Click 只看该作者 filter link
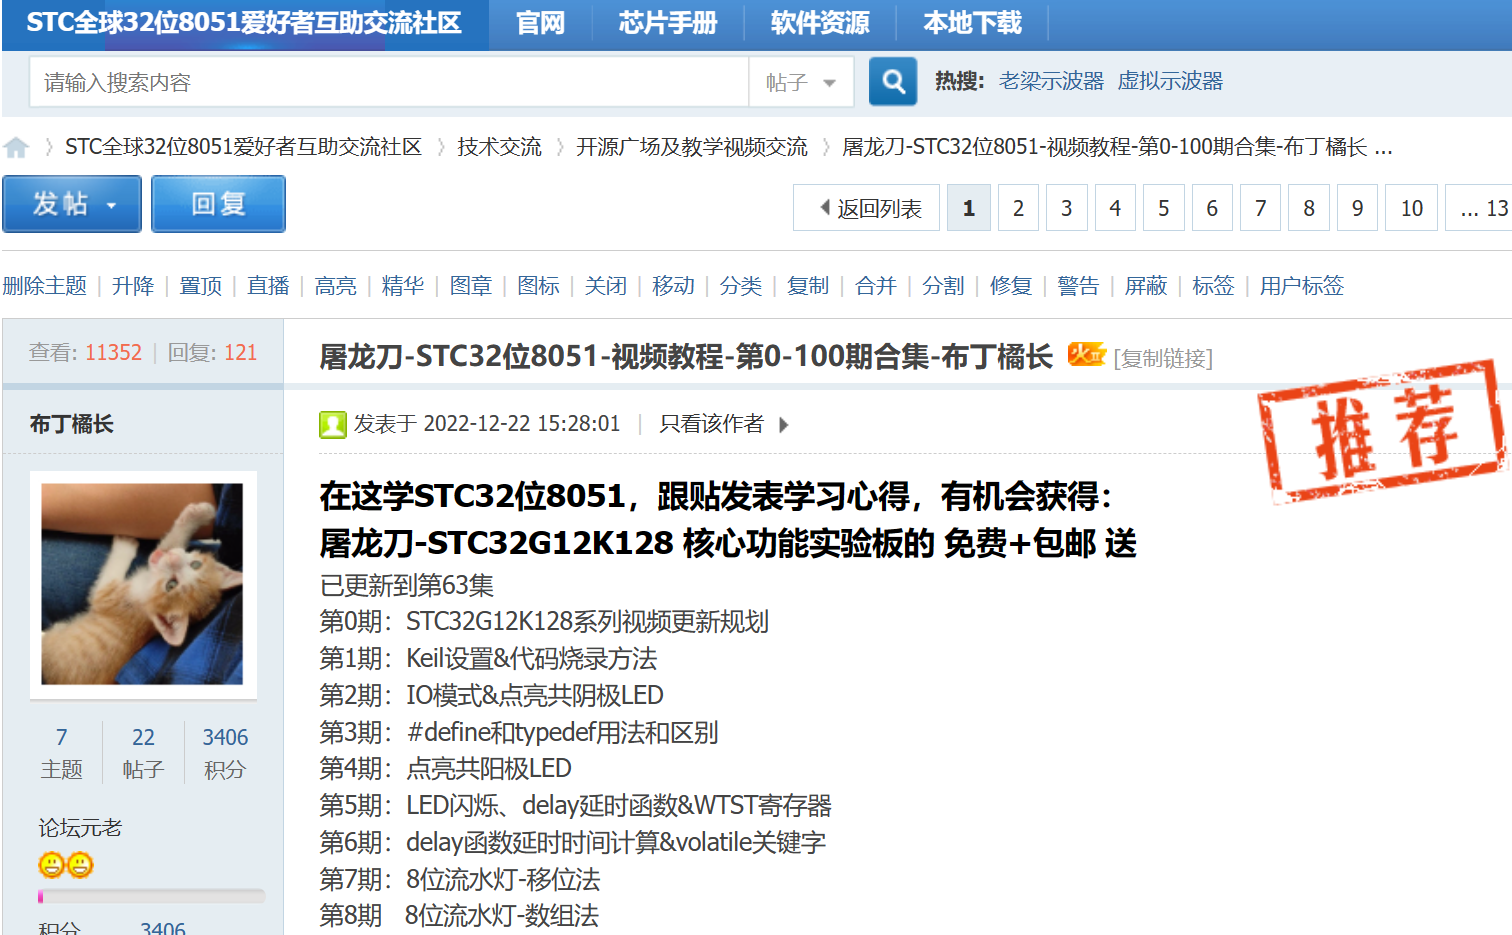1512x935 pixels. click(711, 424)
